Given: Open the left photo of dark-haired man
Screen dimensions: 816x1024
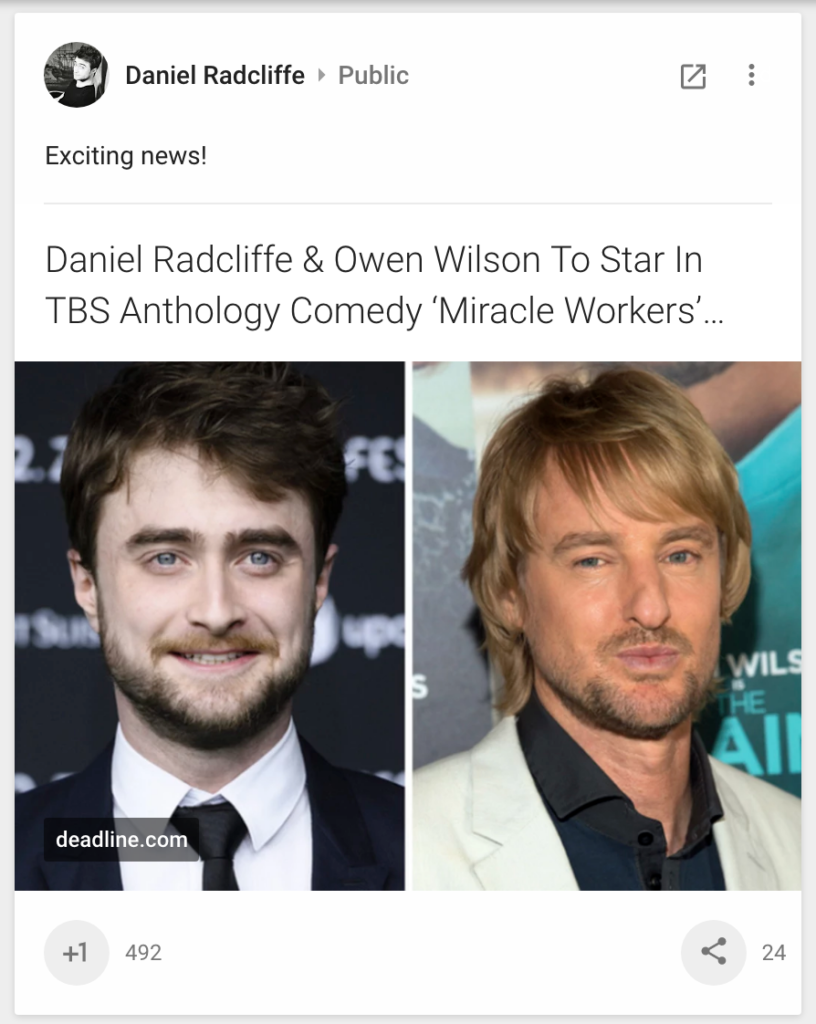Looking at the screenshot, I should pos(210,626).
